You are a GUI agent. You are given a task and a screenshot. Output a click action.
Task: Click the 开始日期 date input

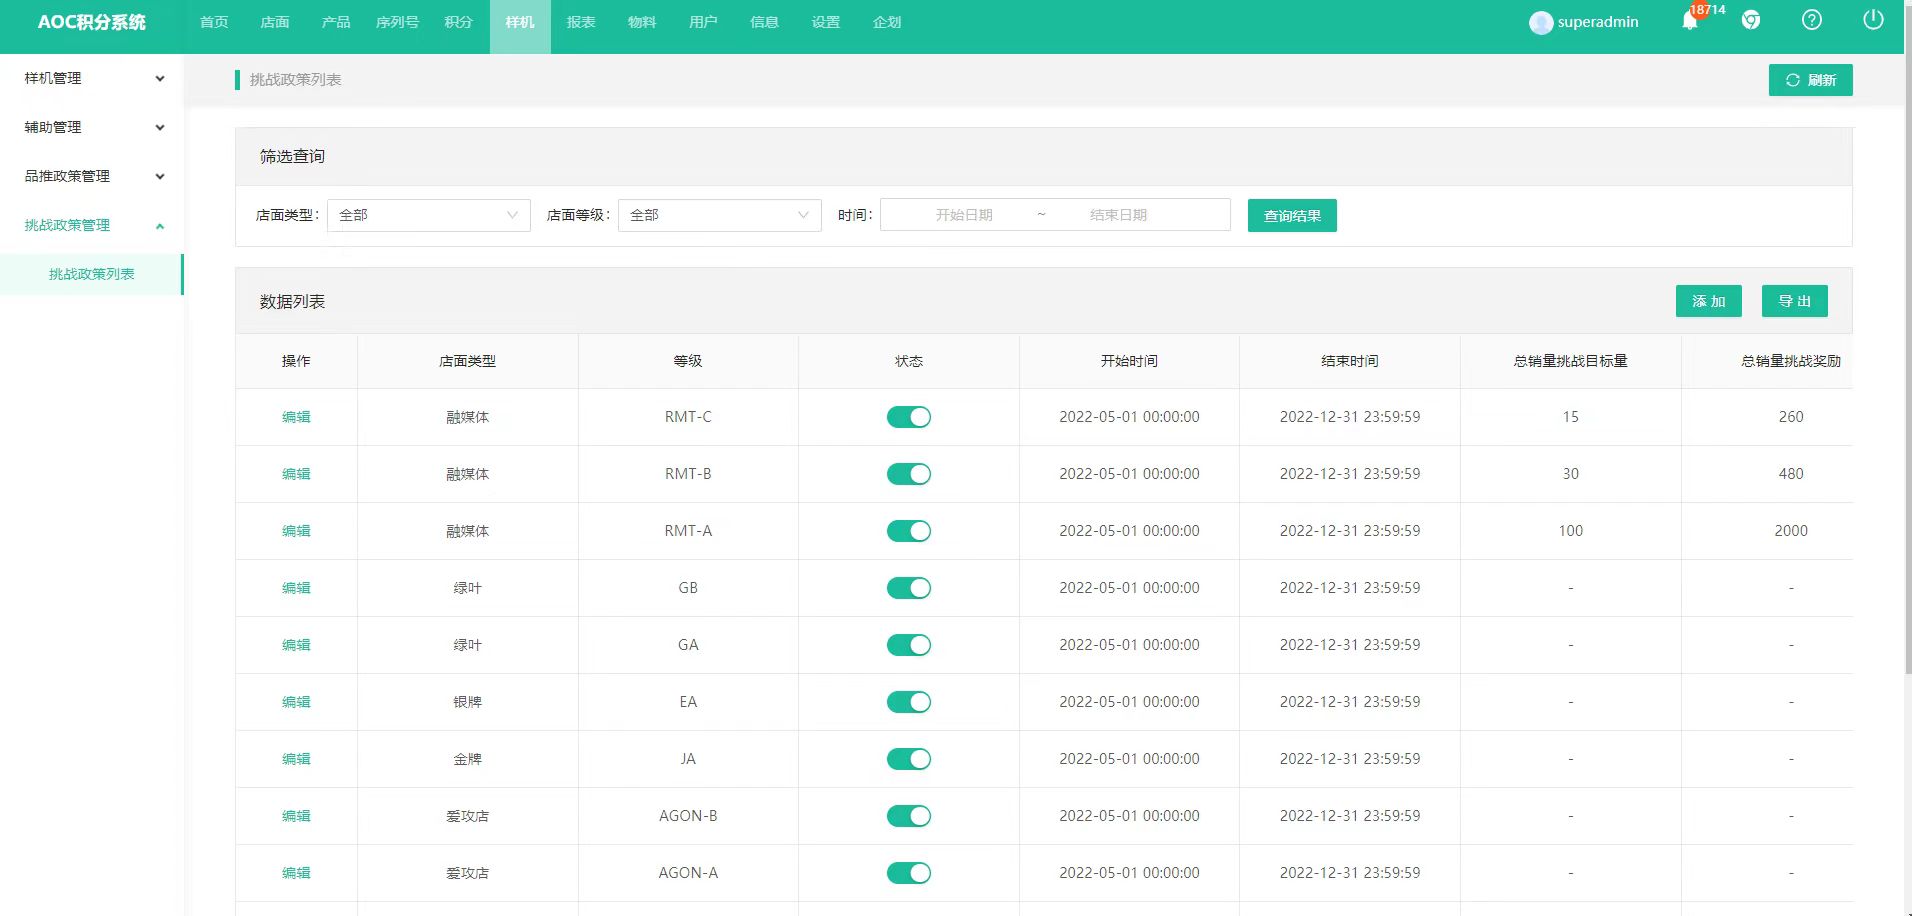point(964,215)
